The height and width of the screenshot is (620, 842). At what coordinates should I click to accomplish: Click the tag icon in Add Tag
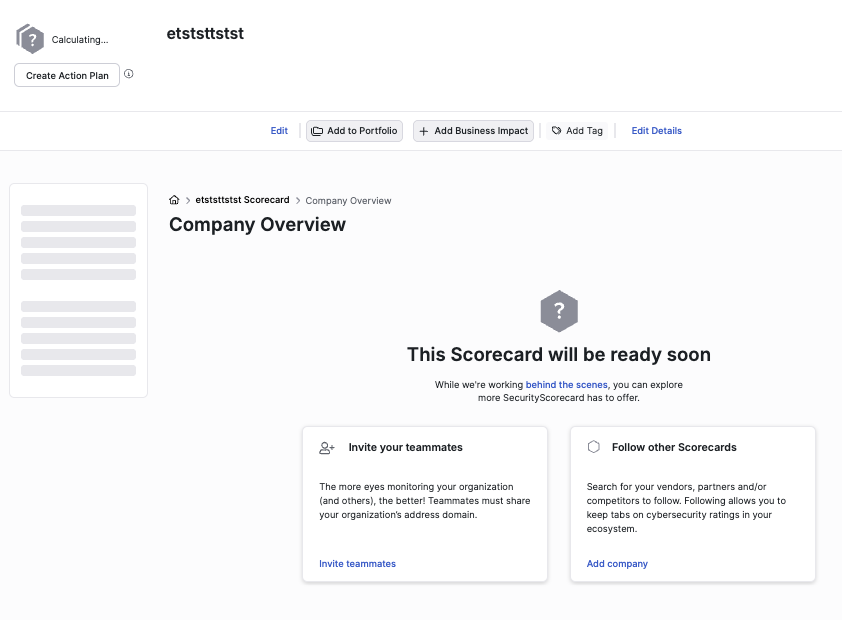click(557, 130)
